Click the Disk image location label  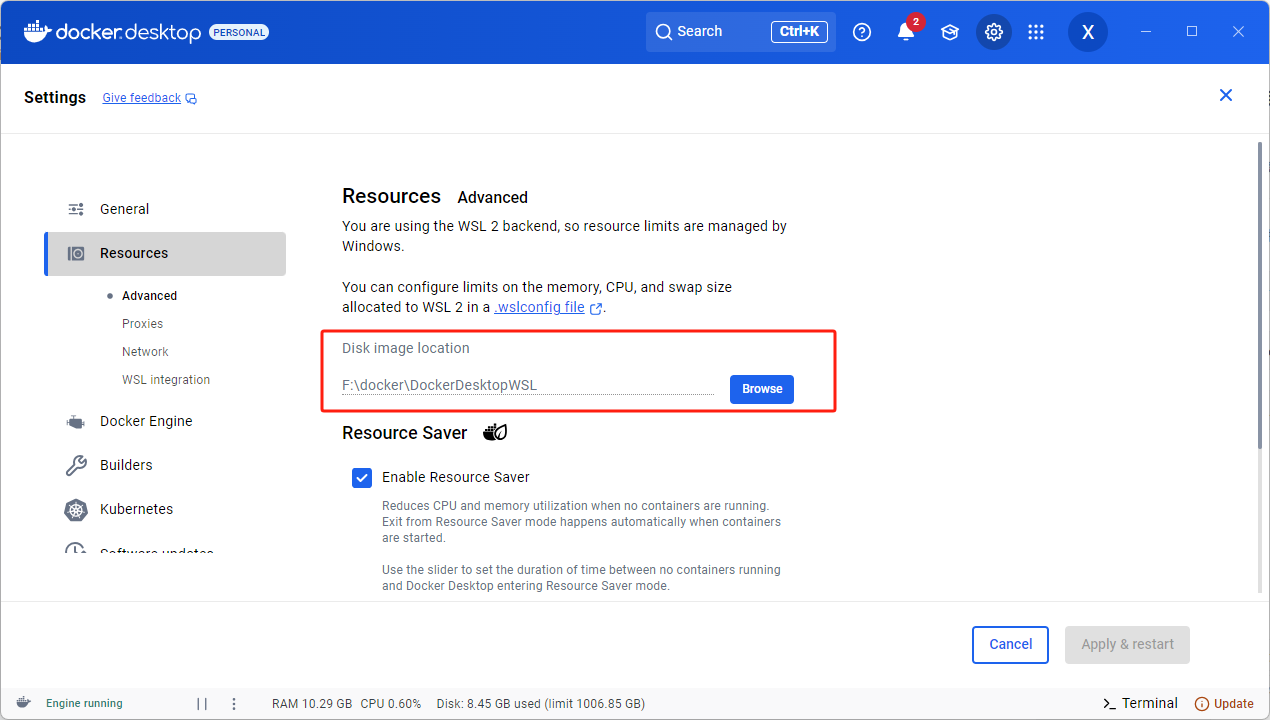point(406,348)
